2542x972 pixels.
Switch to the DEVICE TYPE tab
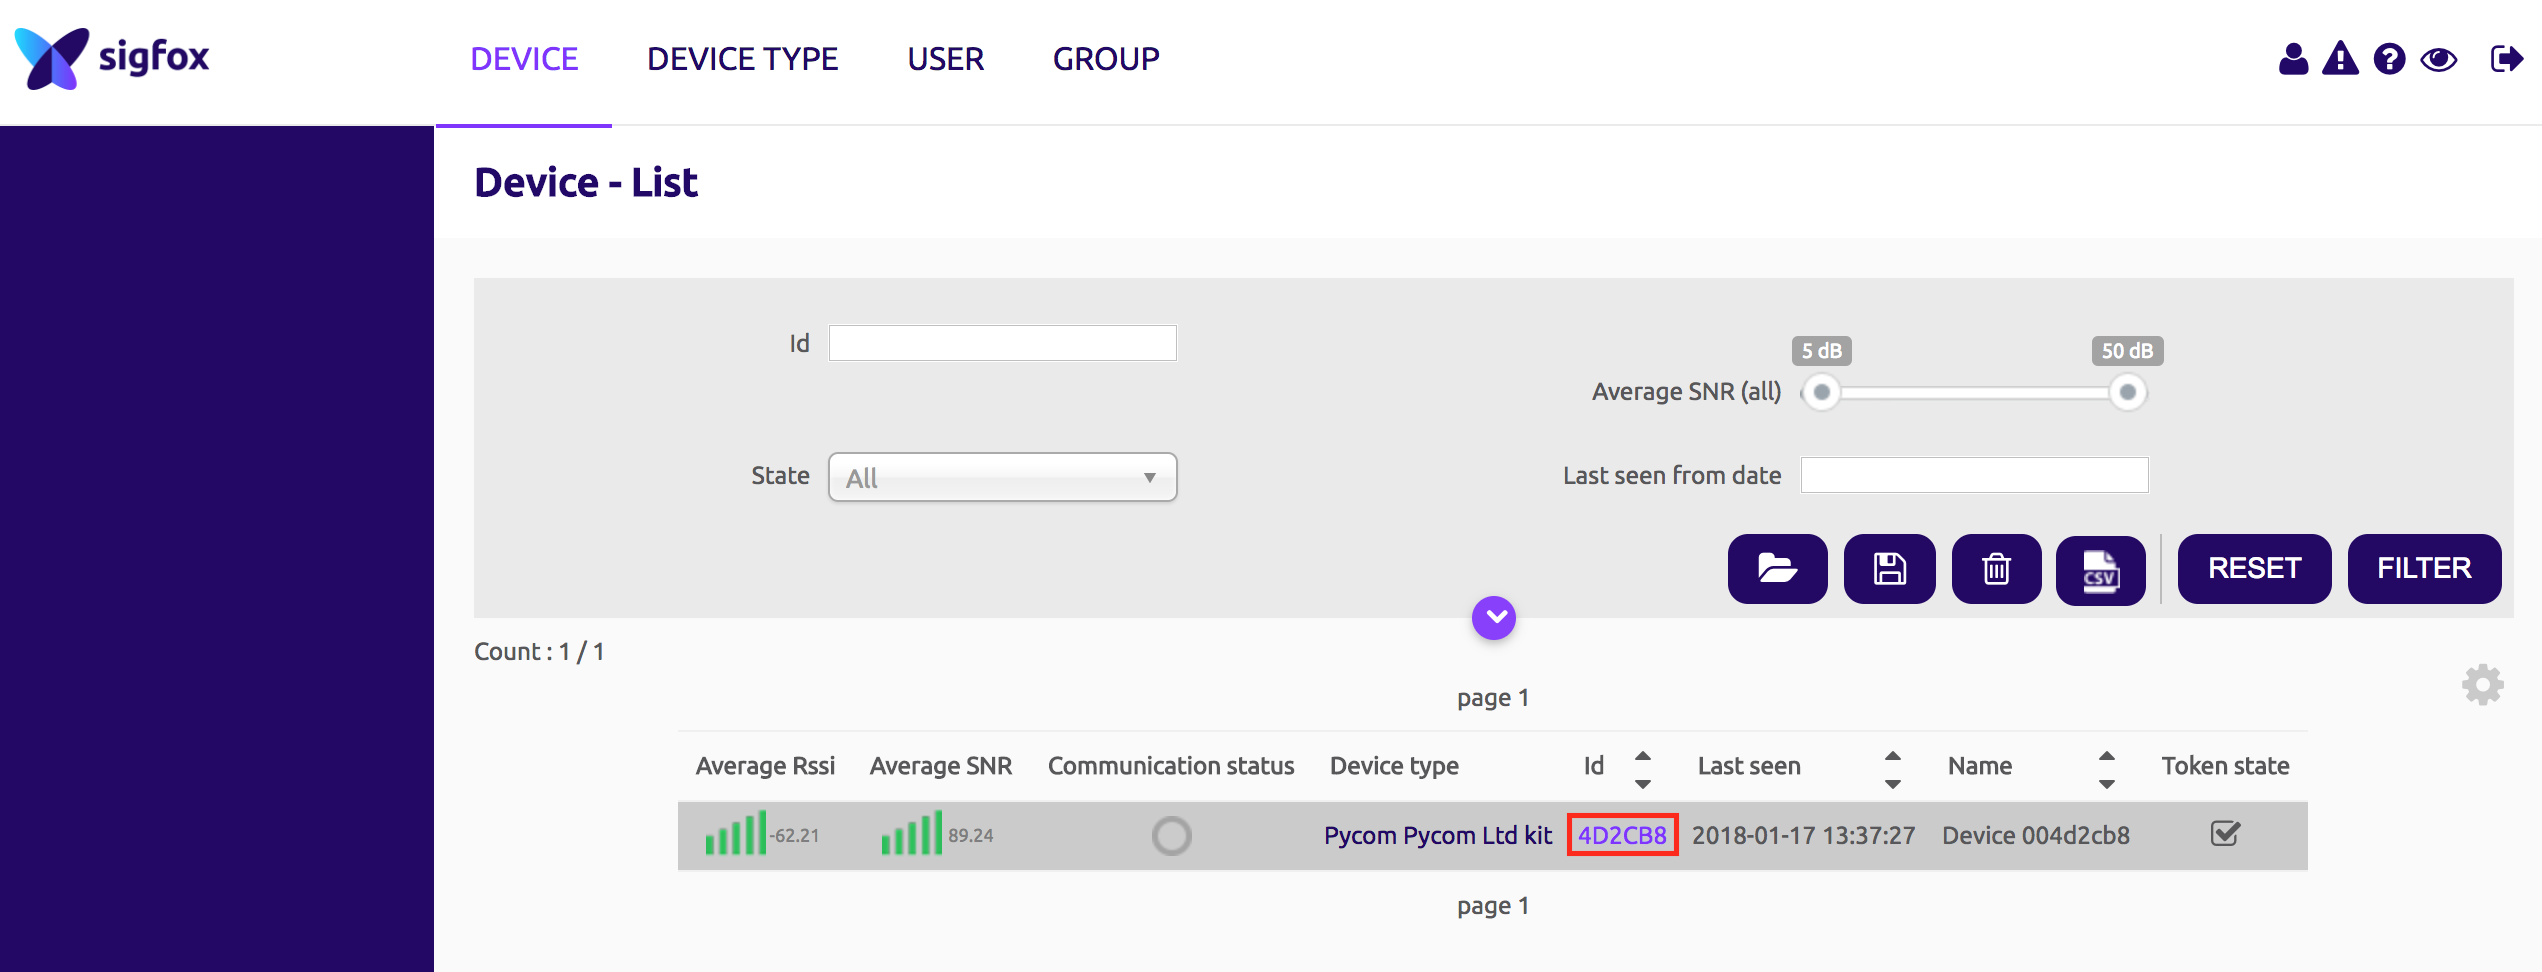tap(742, 60)
